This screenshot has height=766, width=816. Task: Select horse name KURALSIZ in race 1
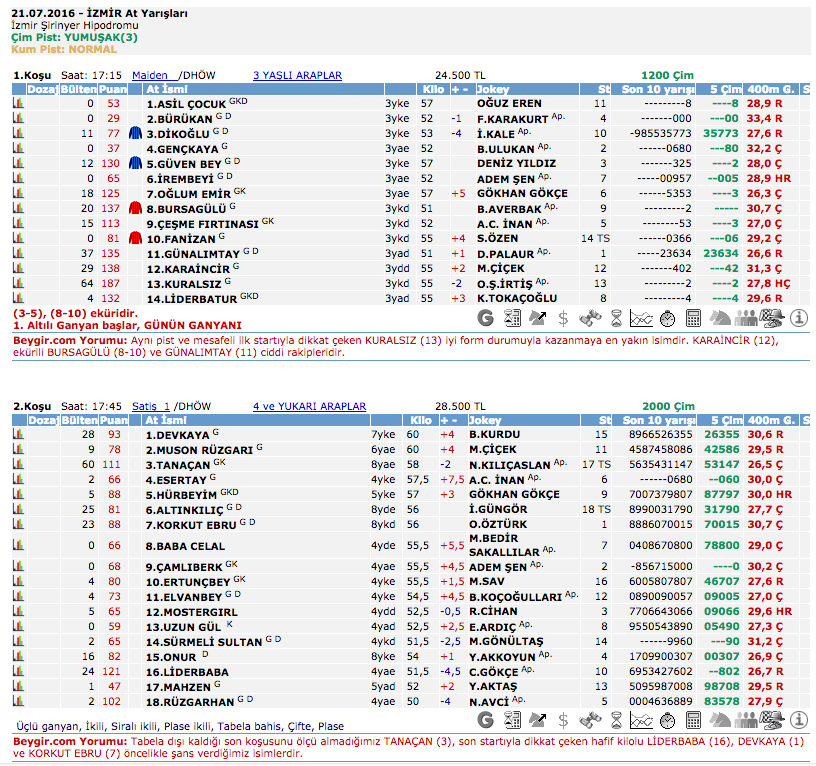coord(181,283)
